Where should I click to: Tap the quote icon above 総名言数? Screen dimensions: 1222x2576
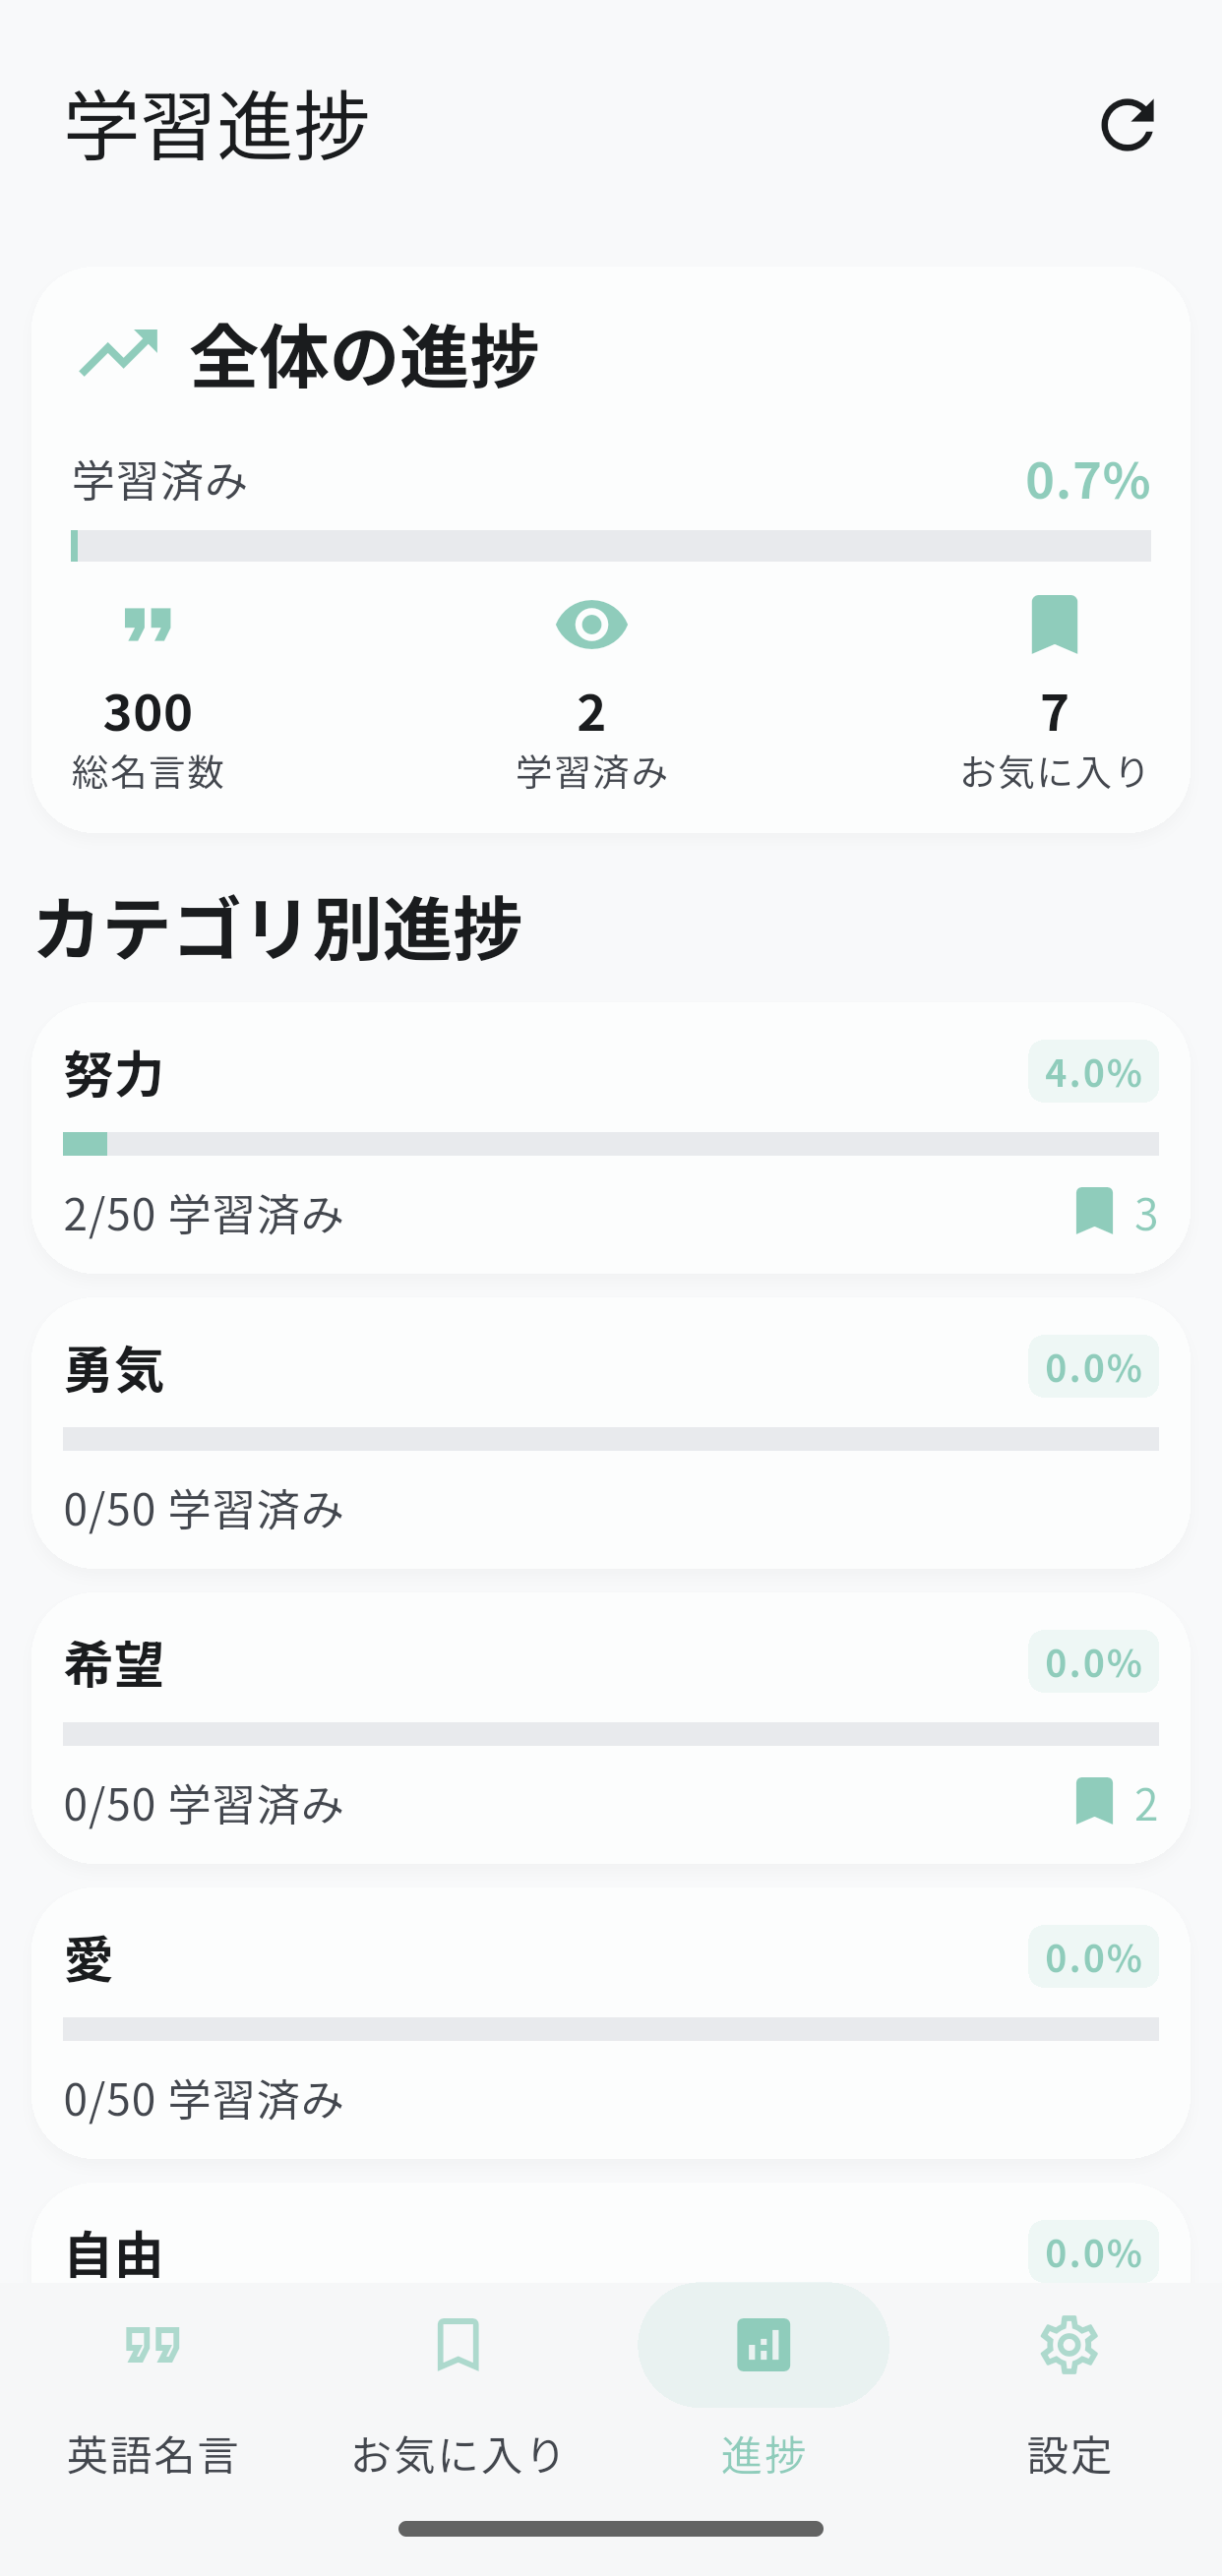[148, 624]
